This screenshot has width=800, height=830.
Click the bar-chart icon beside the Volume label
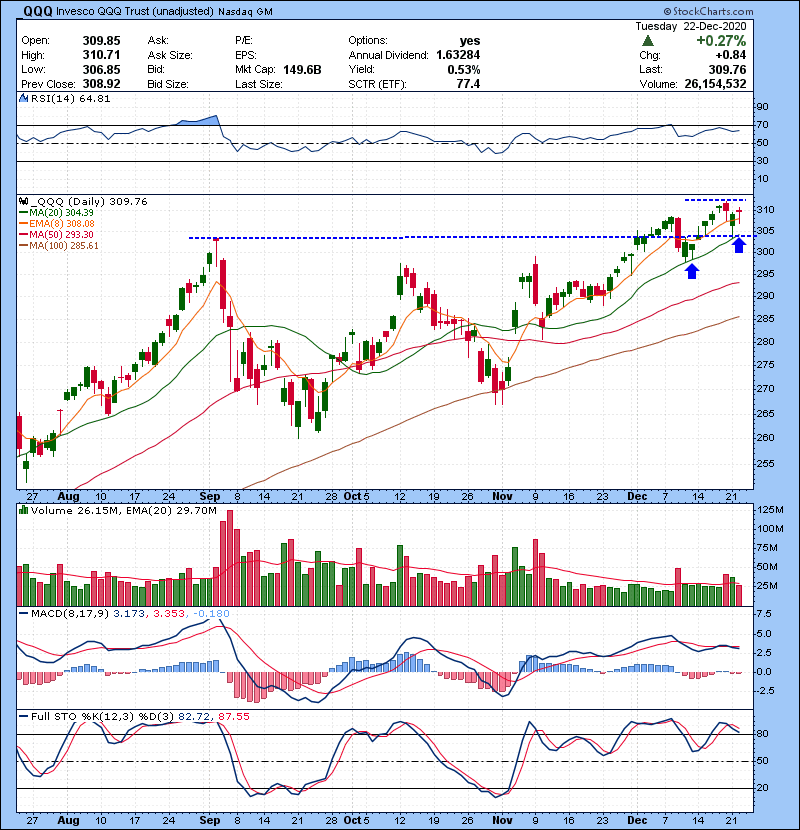[x=23, y=510]
